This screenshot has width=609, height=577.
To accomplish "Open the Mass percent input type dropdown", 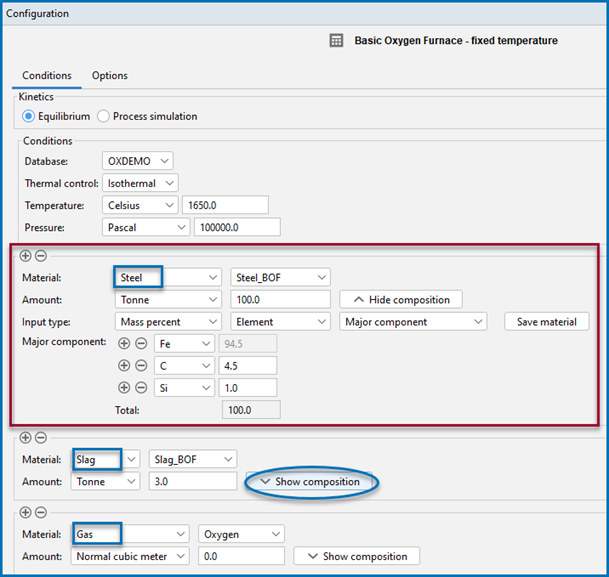I will pyautogui.click(x=168, y=322).
